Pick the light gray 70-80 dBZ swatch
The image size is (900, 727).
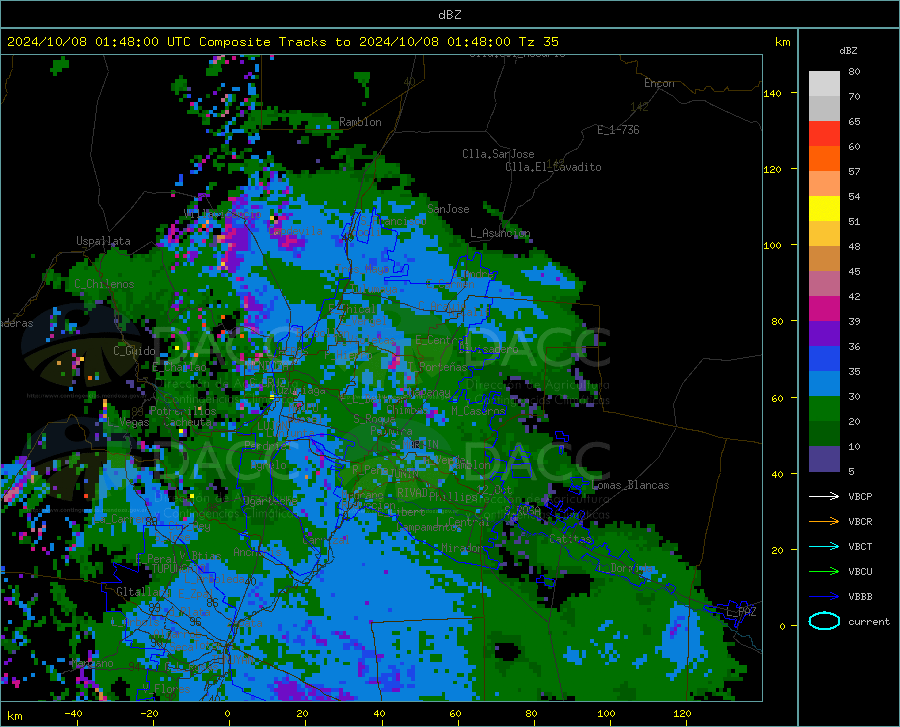tap(824, 84)
